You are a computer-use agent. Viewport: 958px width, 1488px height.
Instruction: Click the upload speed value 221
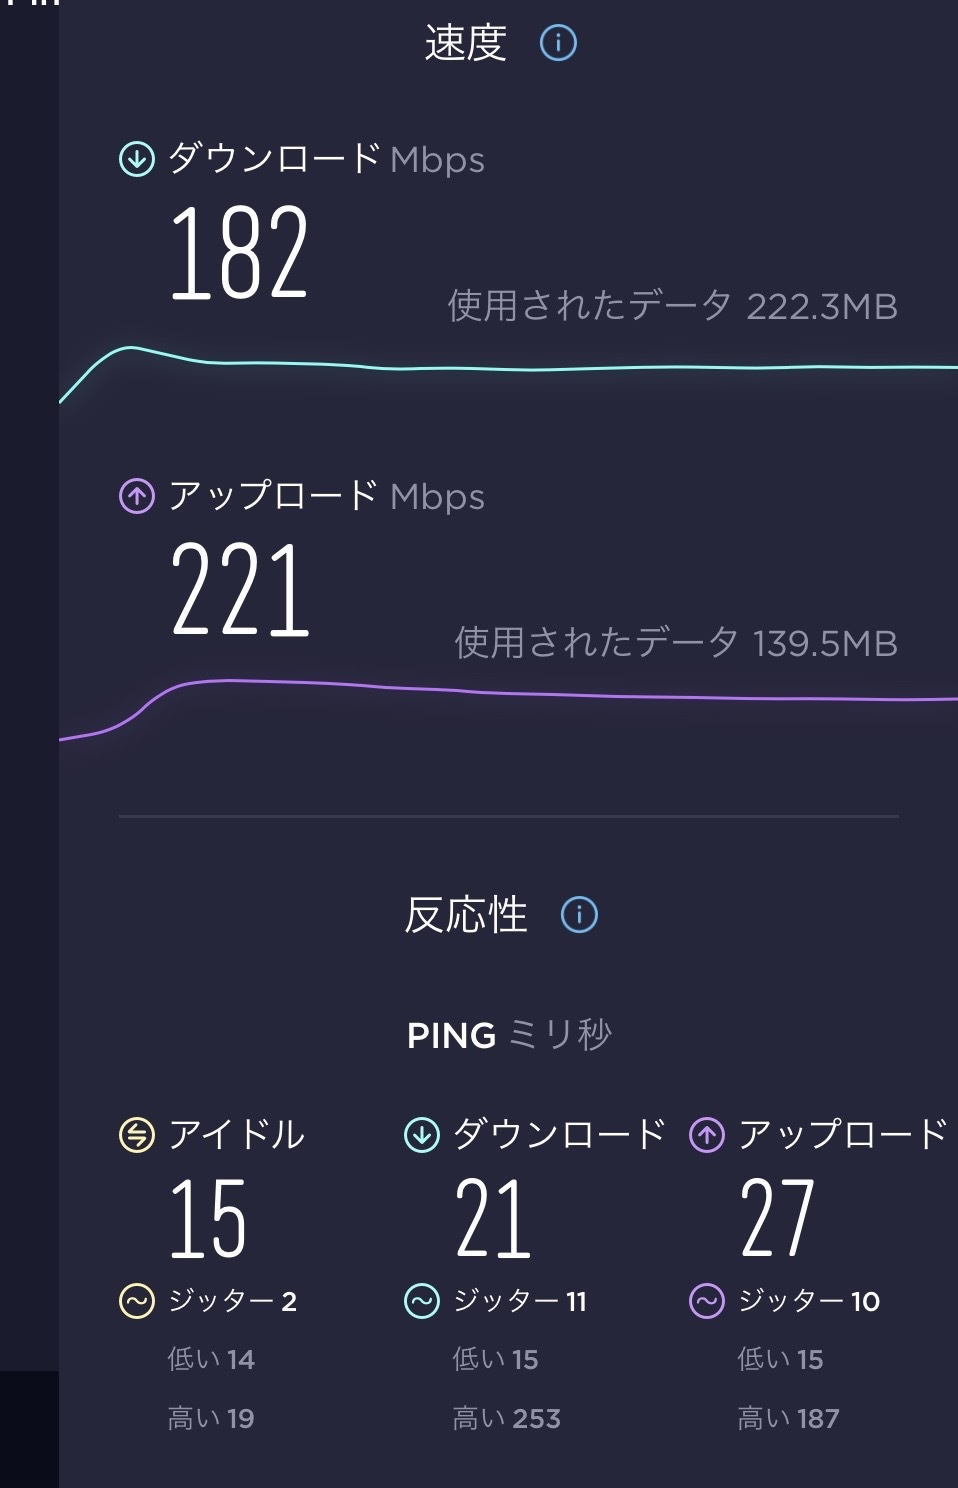click(240, 590)
